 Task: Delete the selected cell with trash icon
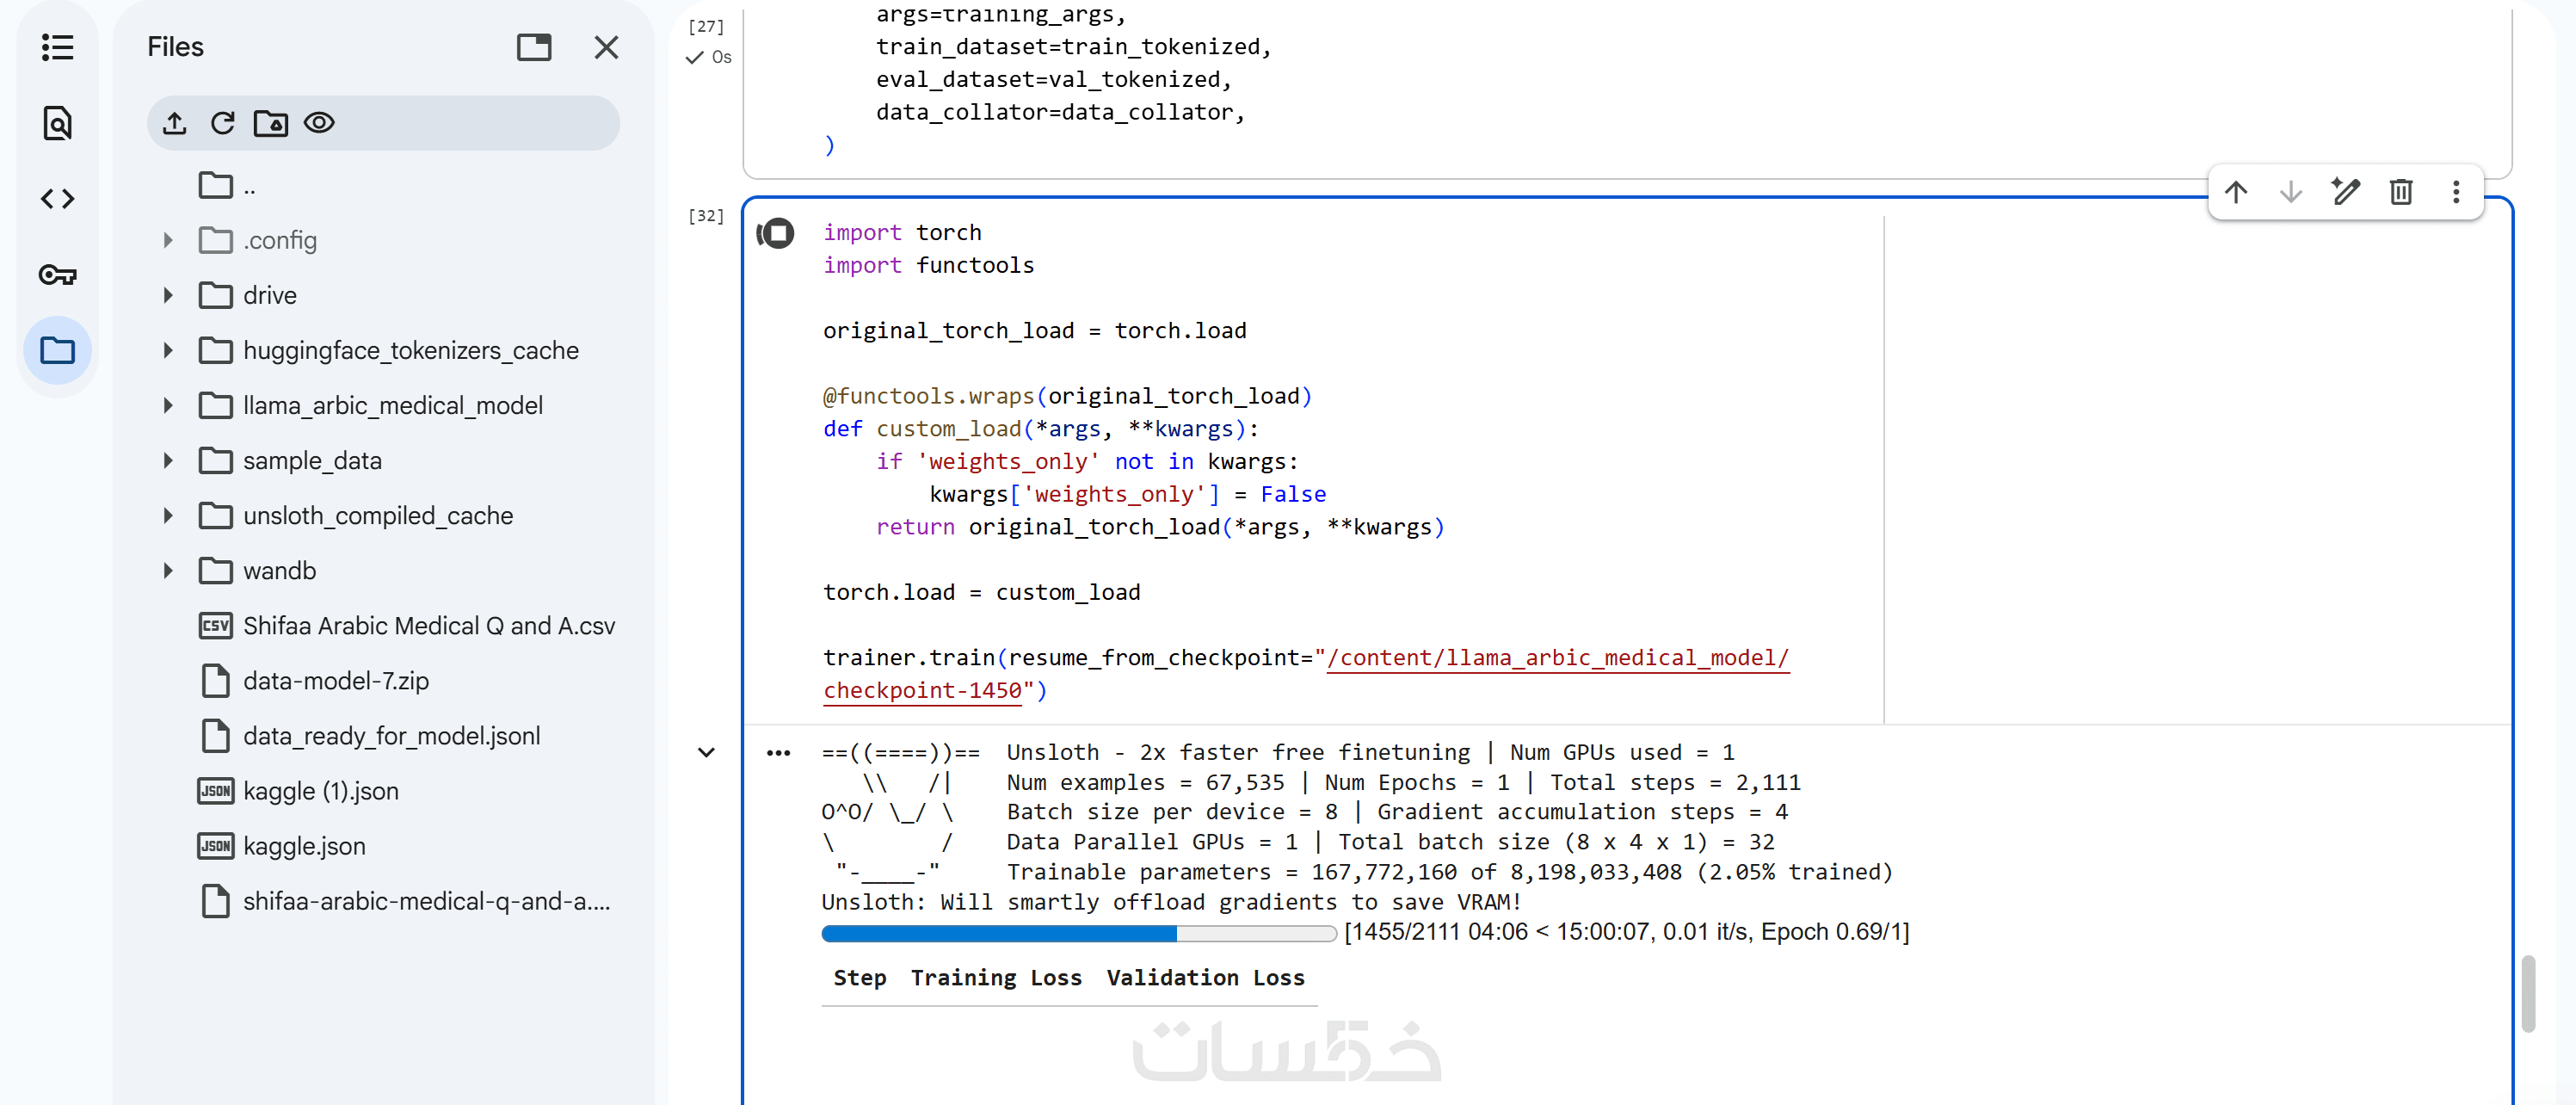pos(2400,192)
